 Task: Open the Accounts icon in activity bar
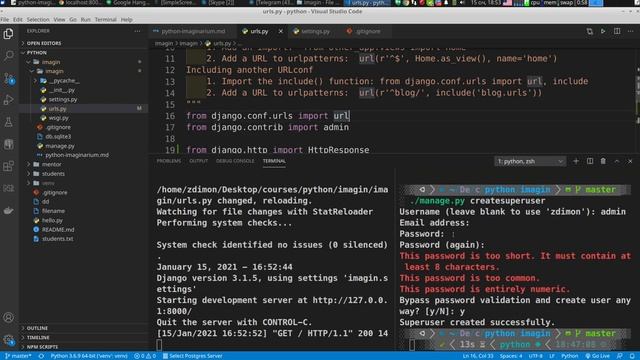click(x=8, y=317)
